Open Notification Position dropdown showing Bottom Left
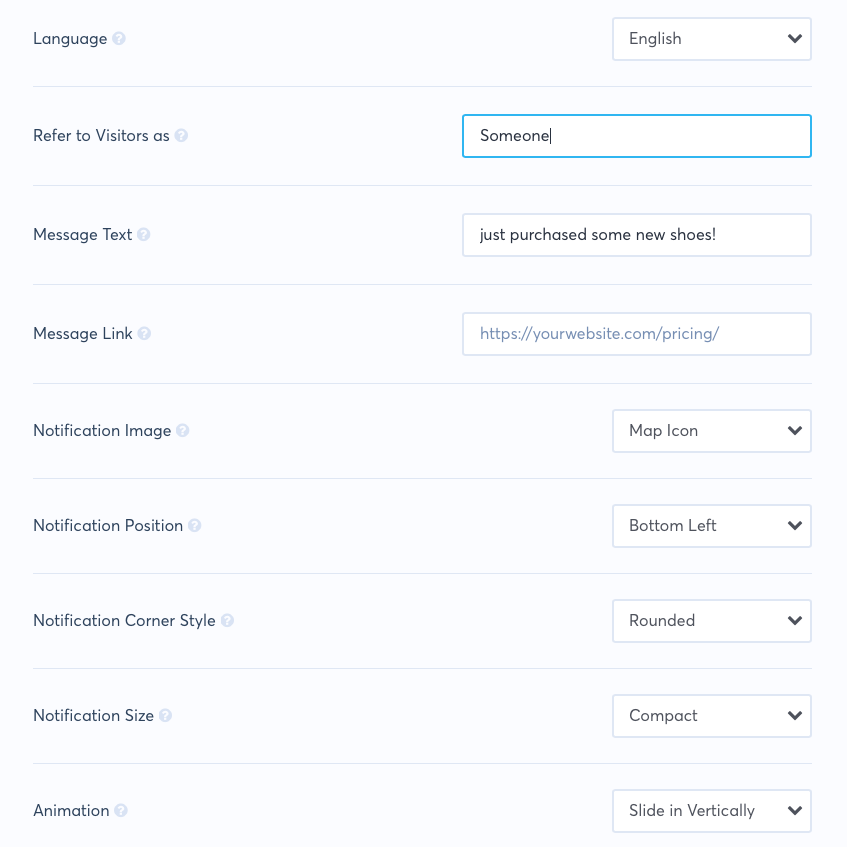This screenshot has width=857, height=847. 711,526
